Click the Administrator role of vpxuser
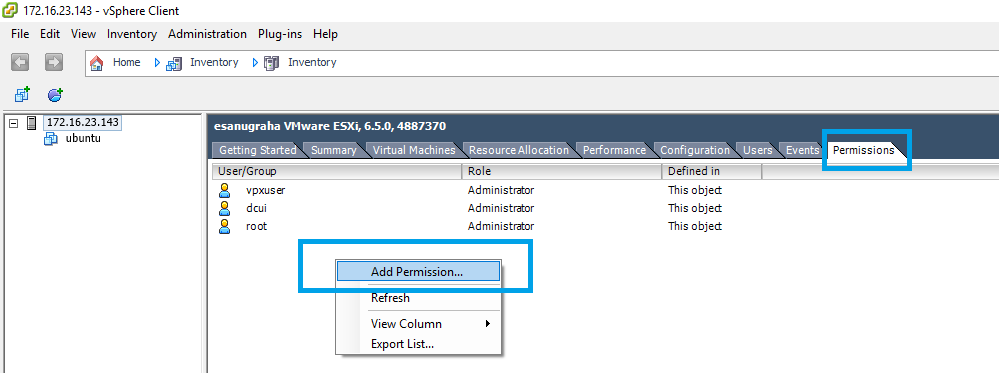 (501, 190)
